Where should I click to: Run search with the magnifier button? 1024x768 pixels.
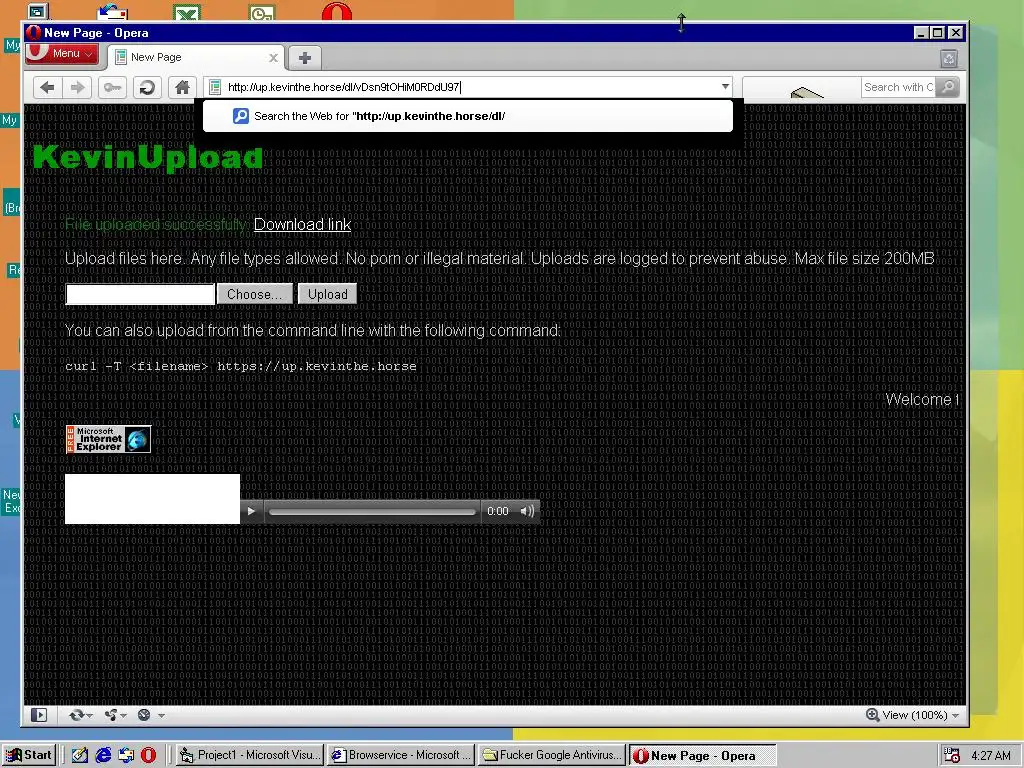click(x=948, y=87)
